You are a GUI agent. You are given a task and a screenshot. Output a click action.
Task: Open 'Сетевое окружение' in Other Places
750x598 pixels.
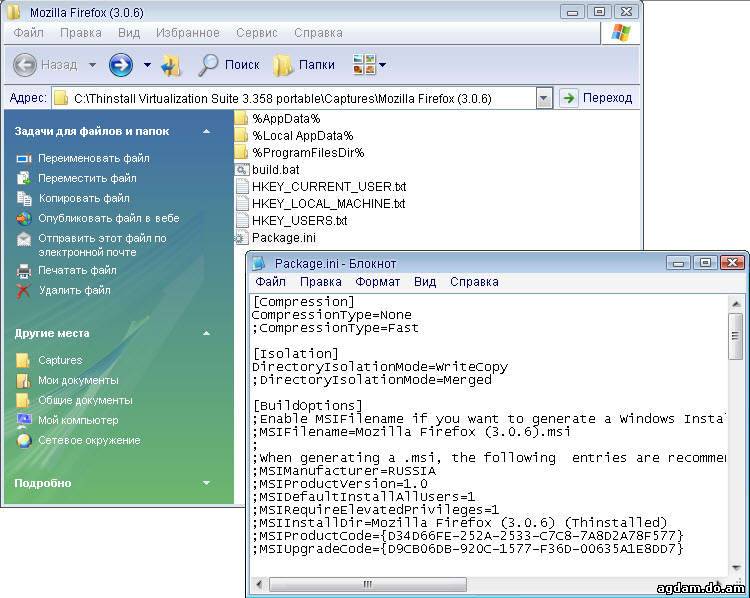click(89, 440)
